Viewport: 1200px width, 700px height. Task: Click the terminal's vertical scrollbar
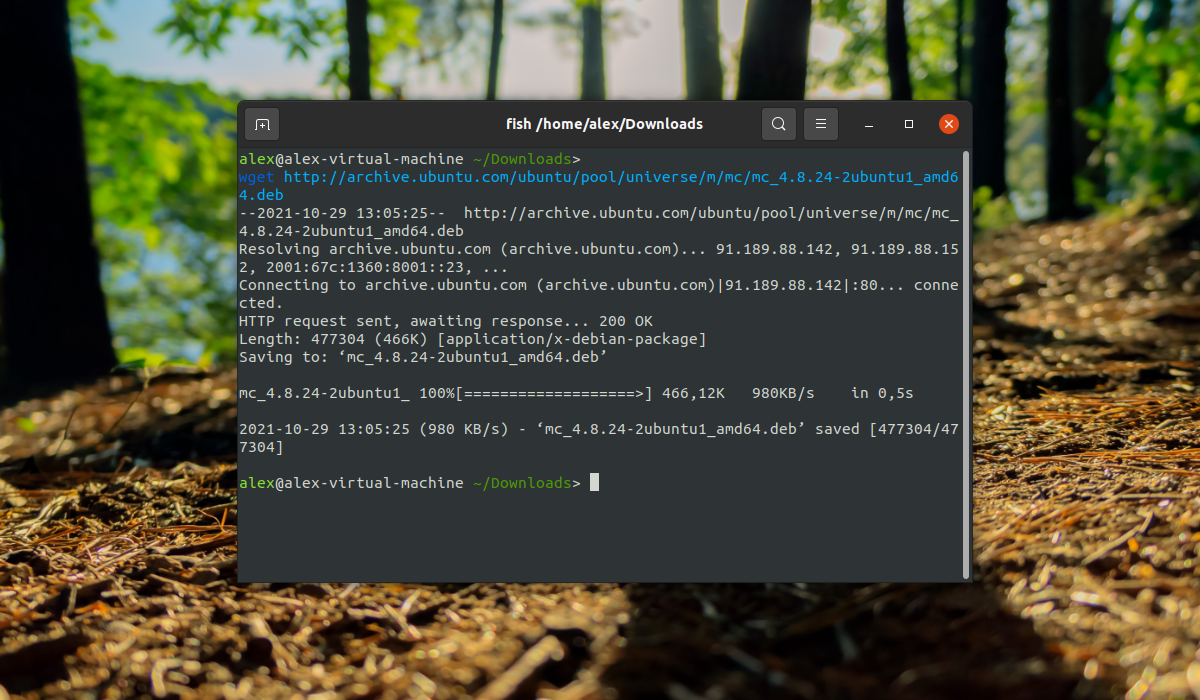click(x=965, y=360)
